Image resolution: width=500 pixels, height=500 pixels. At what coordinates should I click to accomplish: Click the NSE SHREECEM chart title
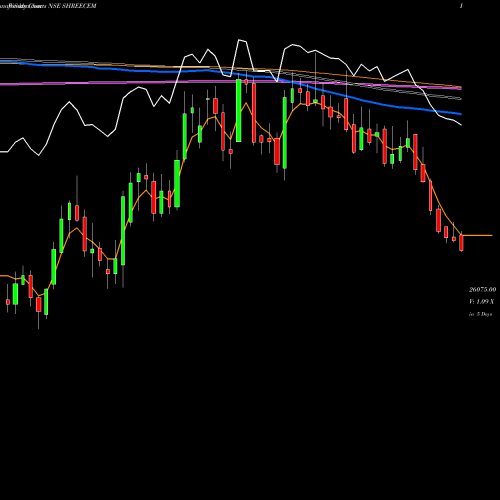pyautogui.click(x=72, y=6)
